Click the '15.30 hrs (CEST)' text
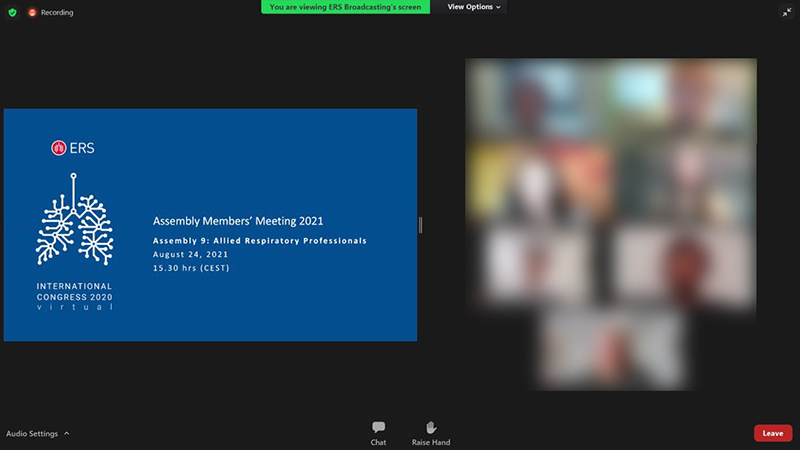This screenshot has height=450, width=800. [x=191, y=268]
